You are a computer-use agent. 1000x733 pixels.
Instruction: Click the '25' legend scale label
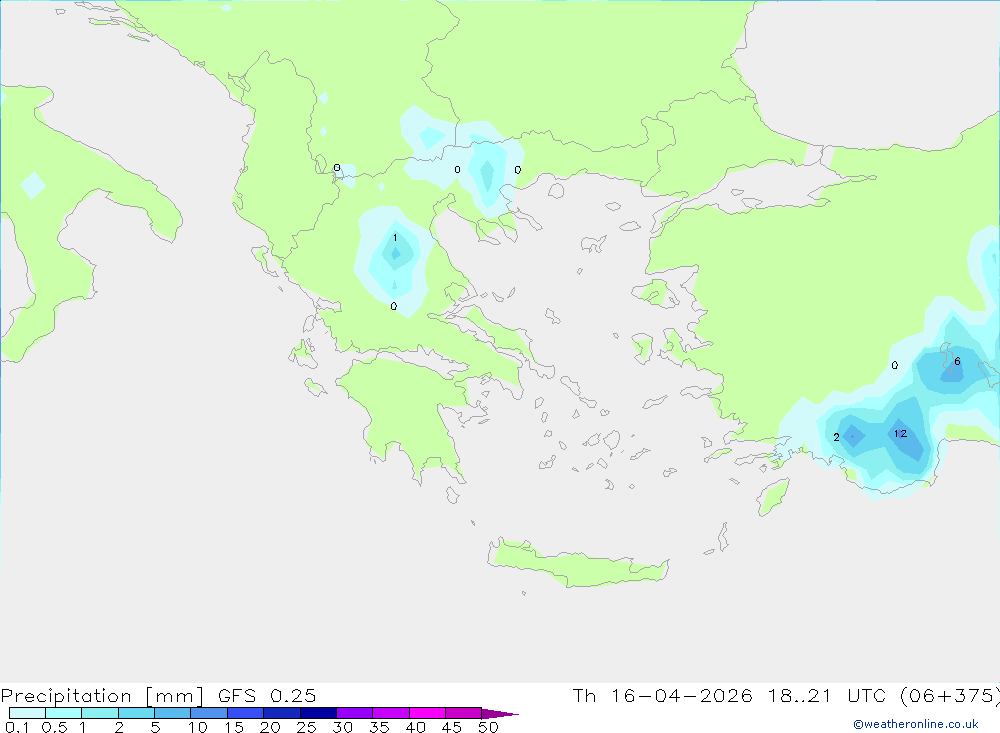[307, 727]
